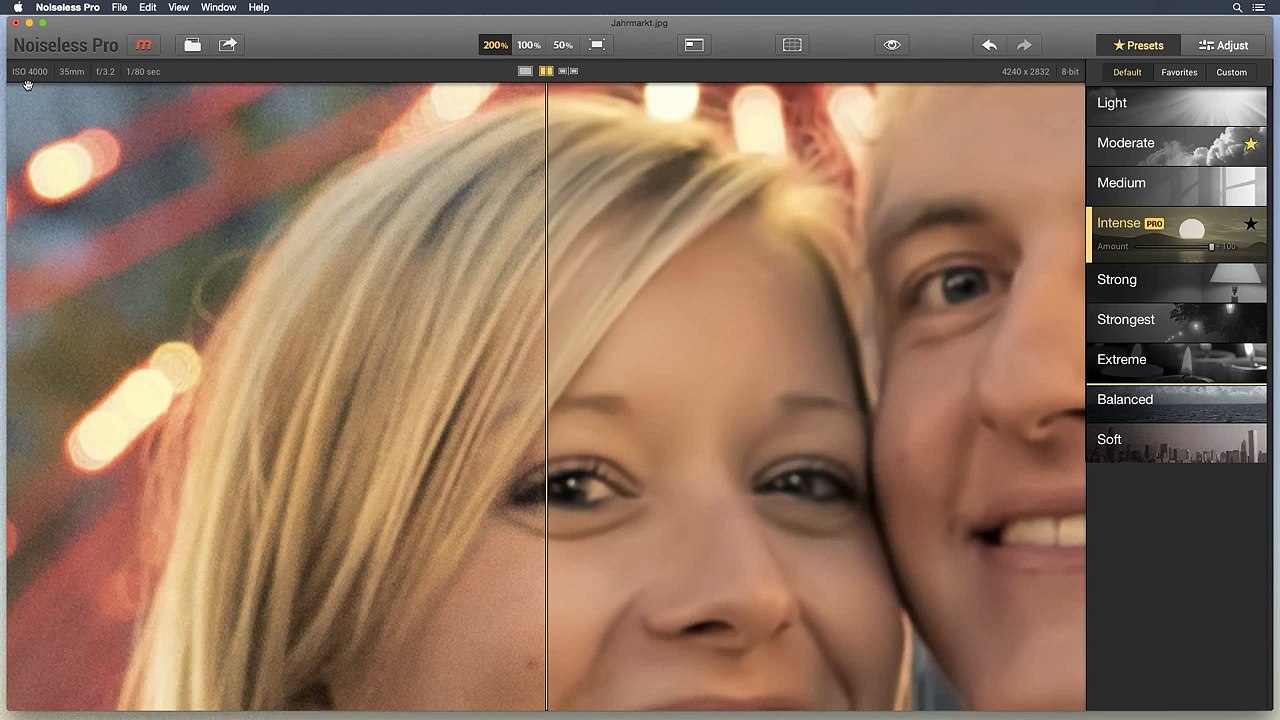The image size is (1280, 720).
Task: Open the Adjust panel
Action: coord(1224,45)
